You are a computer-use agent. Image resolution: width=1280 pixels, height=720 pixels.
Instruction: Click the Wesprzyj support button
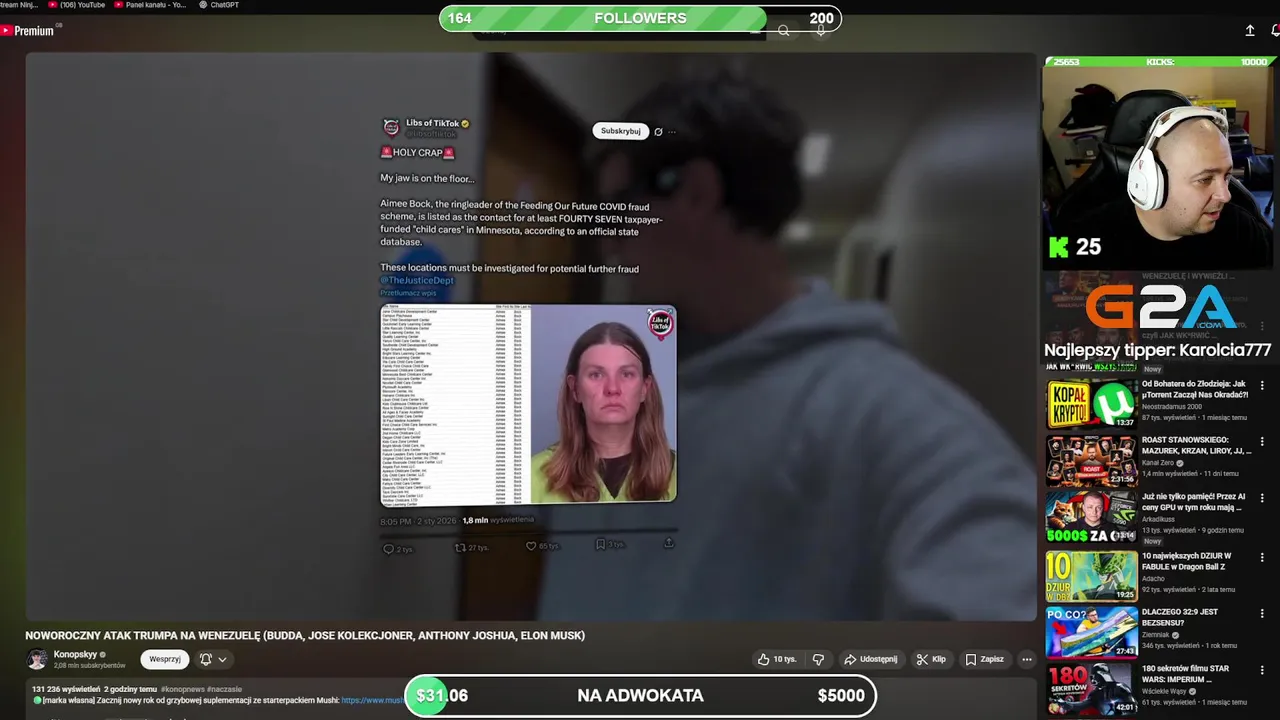[165, 659]
